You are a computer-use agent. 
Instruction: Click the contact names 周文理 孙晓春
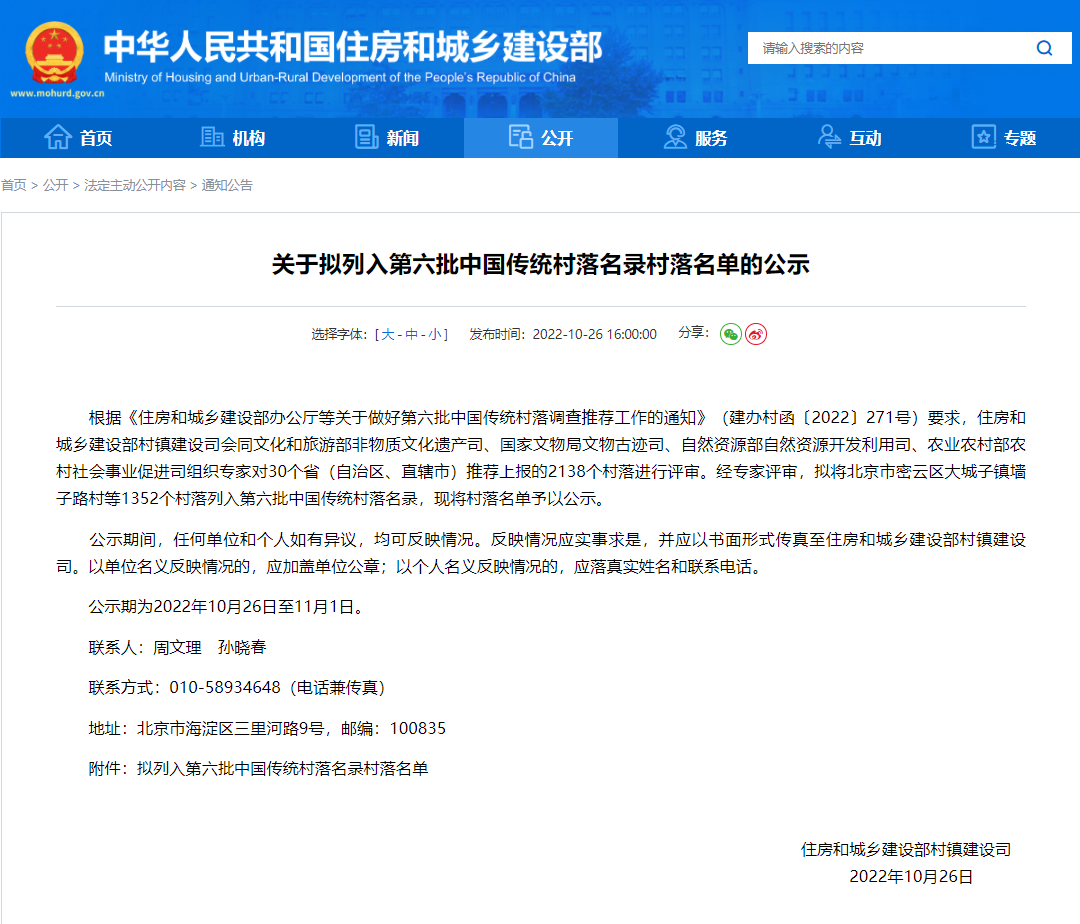pos(209,647)
